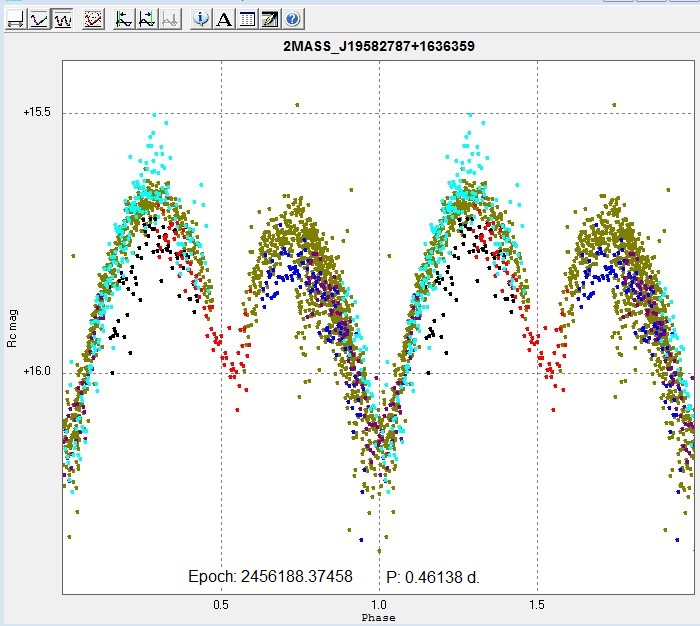Click the 1.5 phase tick label
Image resolution: width=700 pixels, height=626 pixels.
537,605
